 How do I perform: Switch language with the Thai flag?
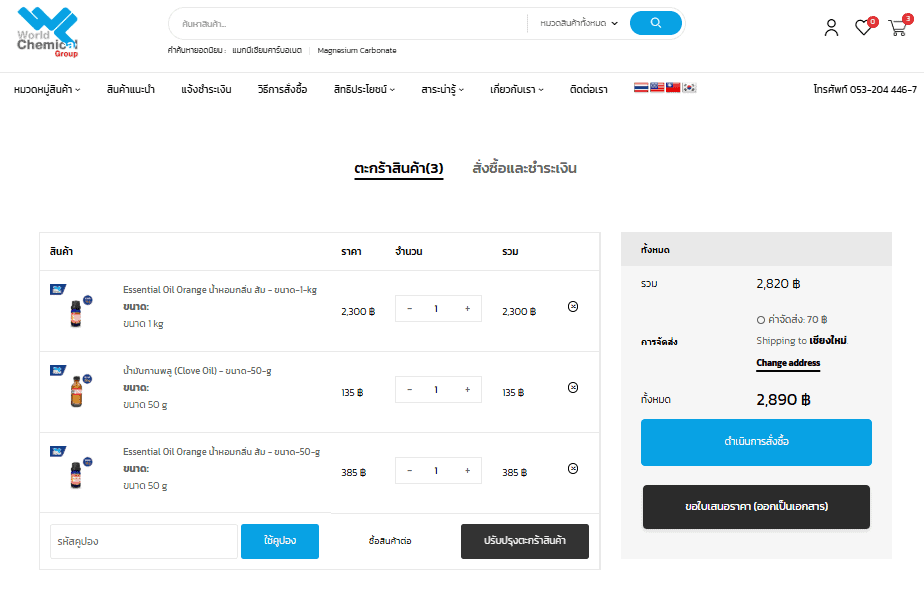click(x=641, y=88)
